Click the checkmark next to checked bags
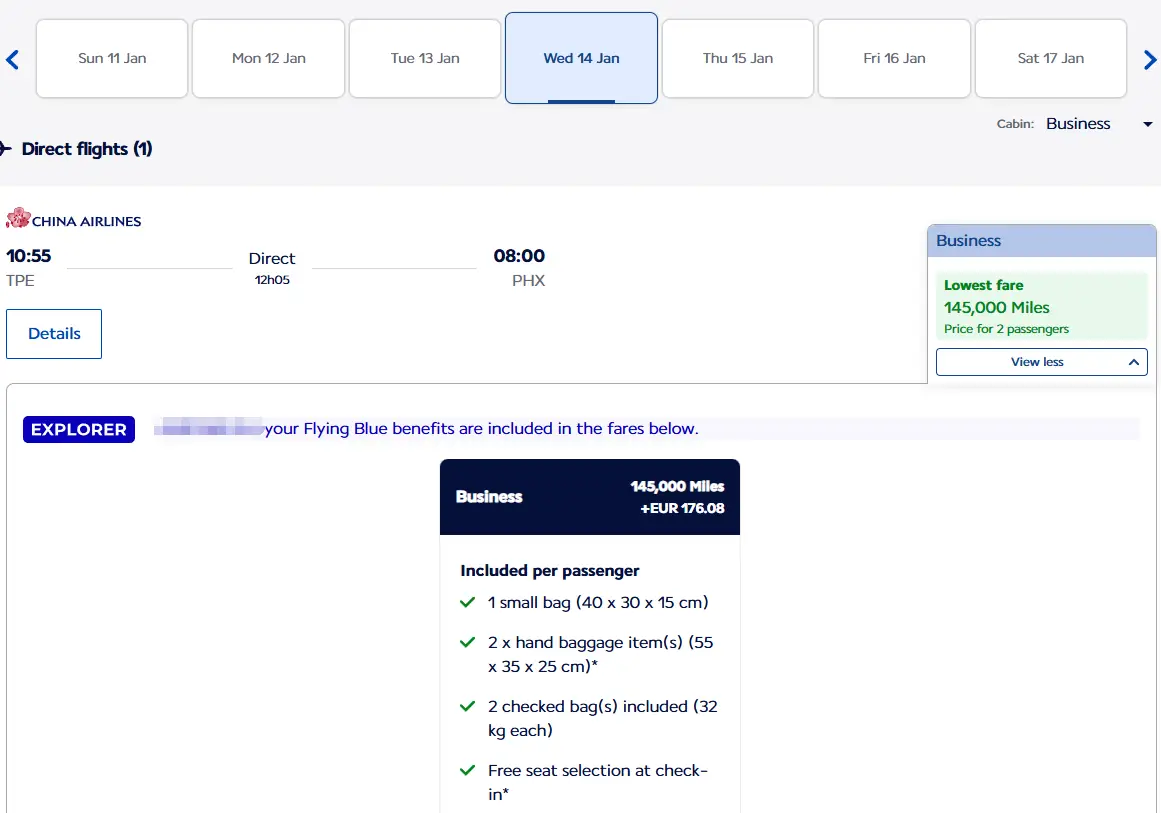This screenshot has width=1161, height=813. click(x=467, y=706)
